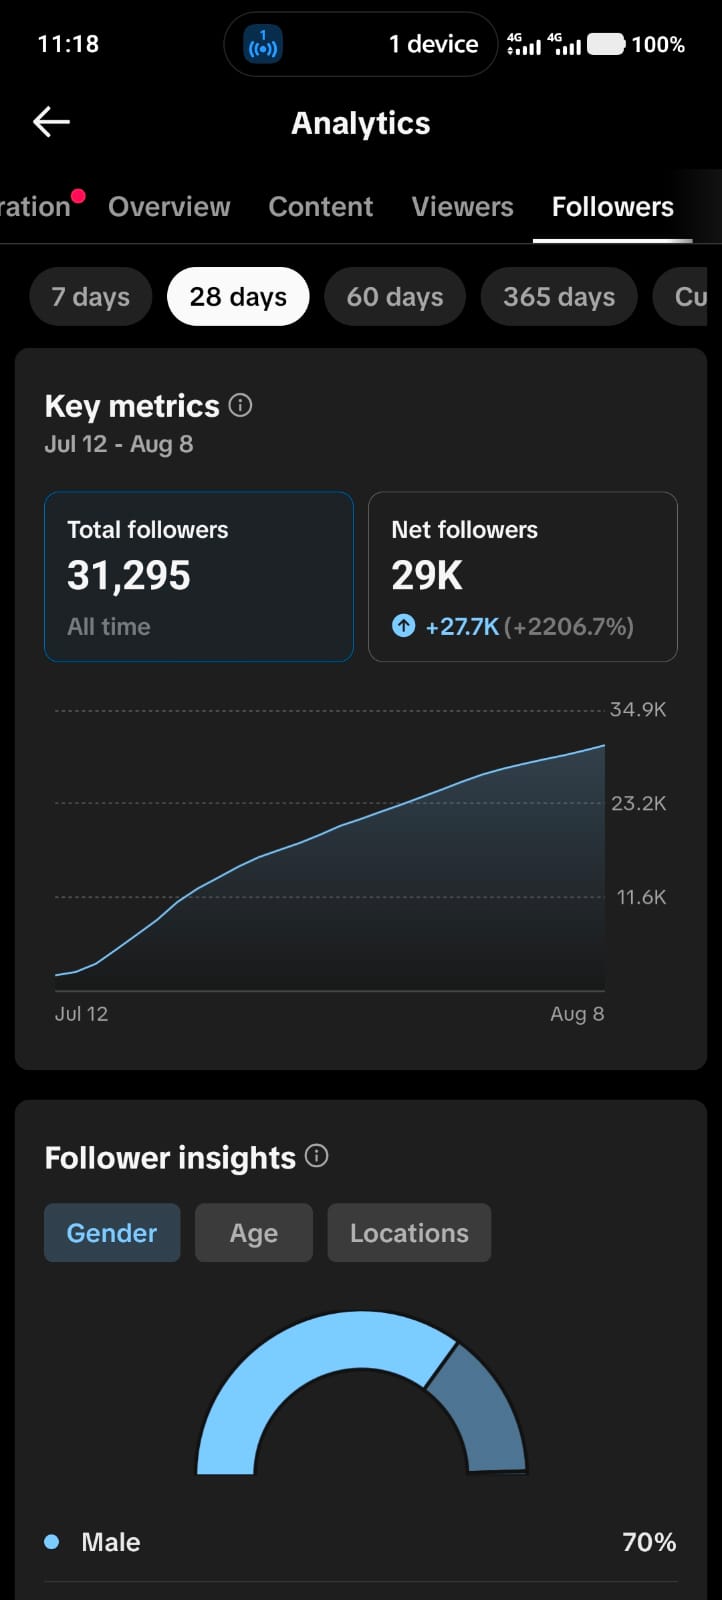The width and height of the screenshot is (722, 1600).
Task: Switch to the Overview tab
Action: point(169,207)
